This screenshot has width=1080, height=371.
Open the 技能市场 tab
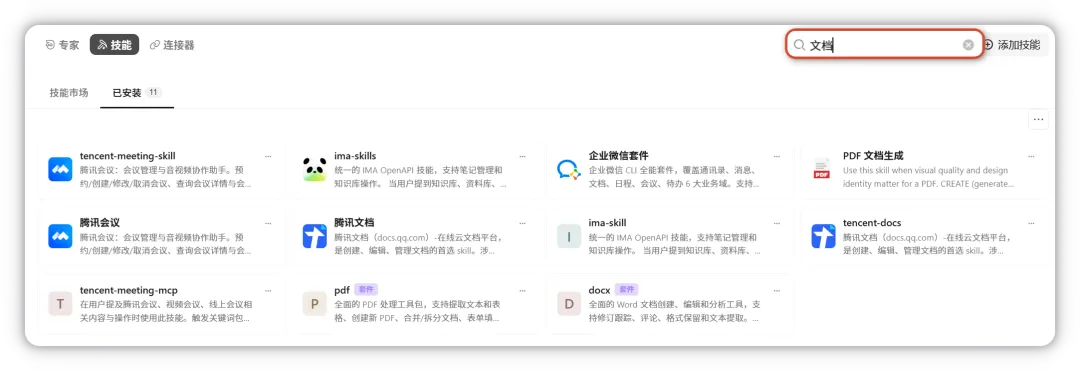point(69,92)
